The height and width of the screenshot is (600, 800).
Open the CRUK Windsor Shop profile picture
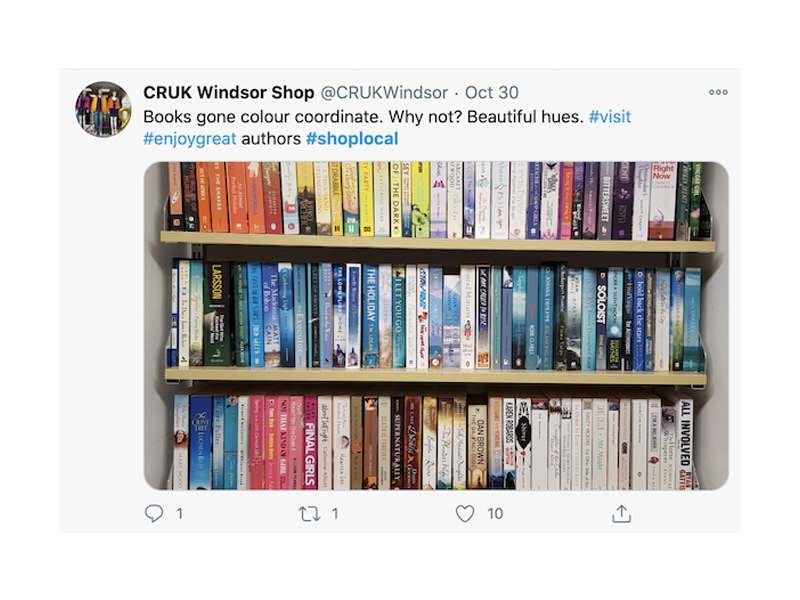coord(103,109)
